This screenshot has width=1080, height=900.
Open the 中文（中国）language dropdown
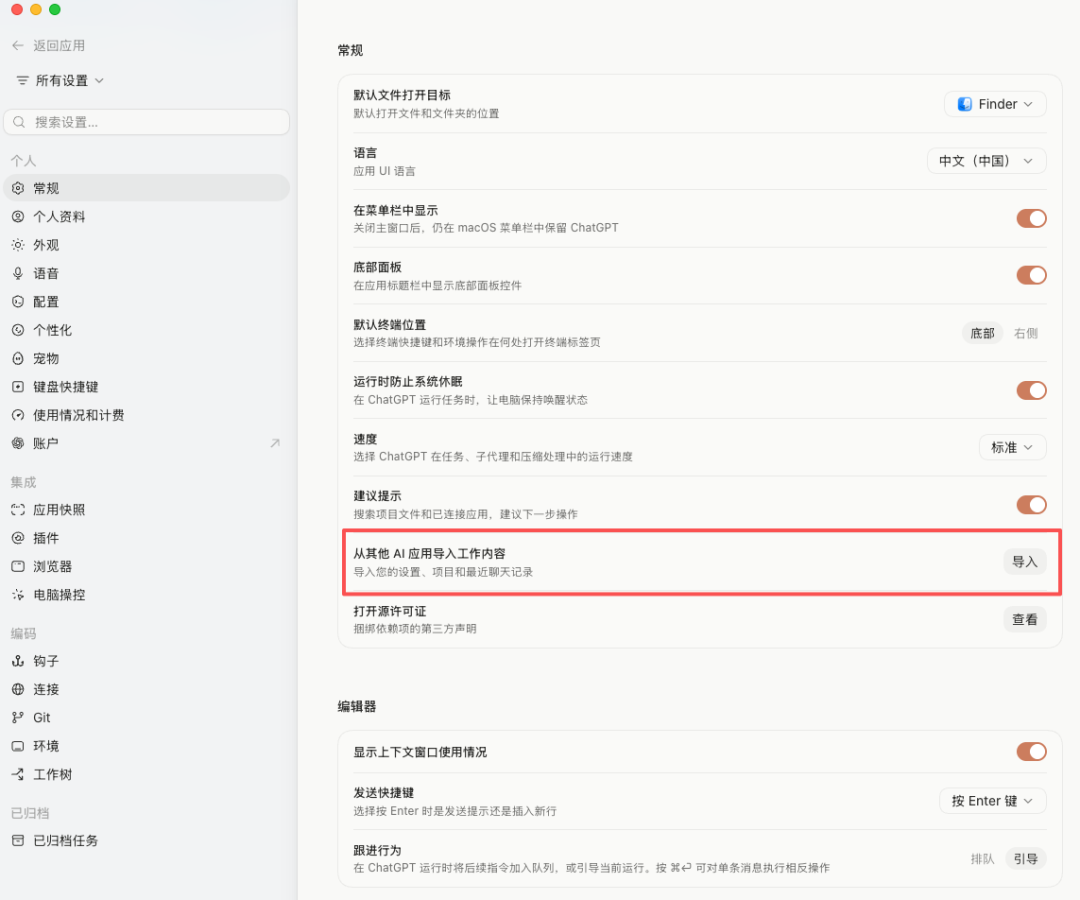[986, 161]
